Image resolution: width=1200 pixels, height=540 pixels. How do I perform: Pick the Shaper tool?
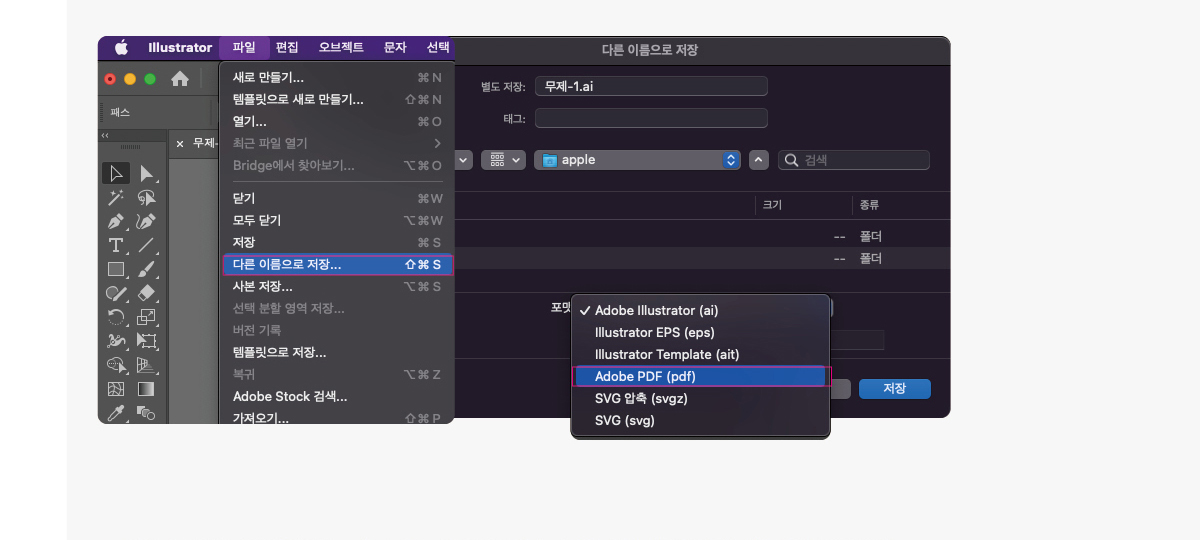click(116, 293)
